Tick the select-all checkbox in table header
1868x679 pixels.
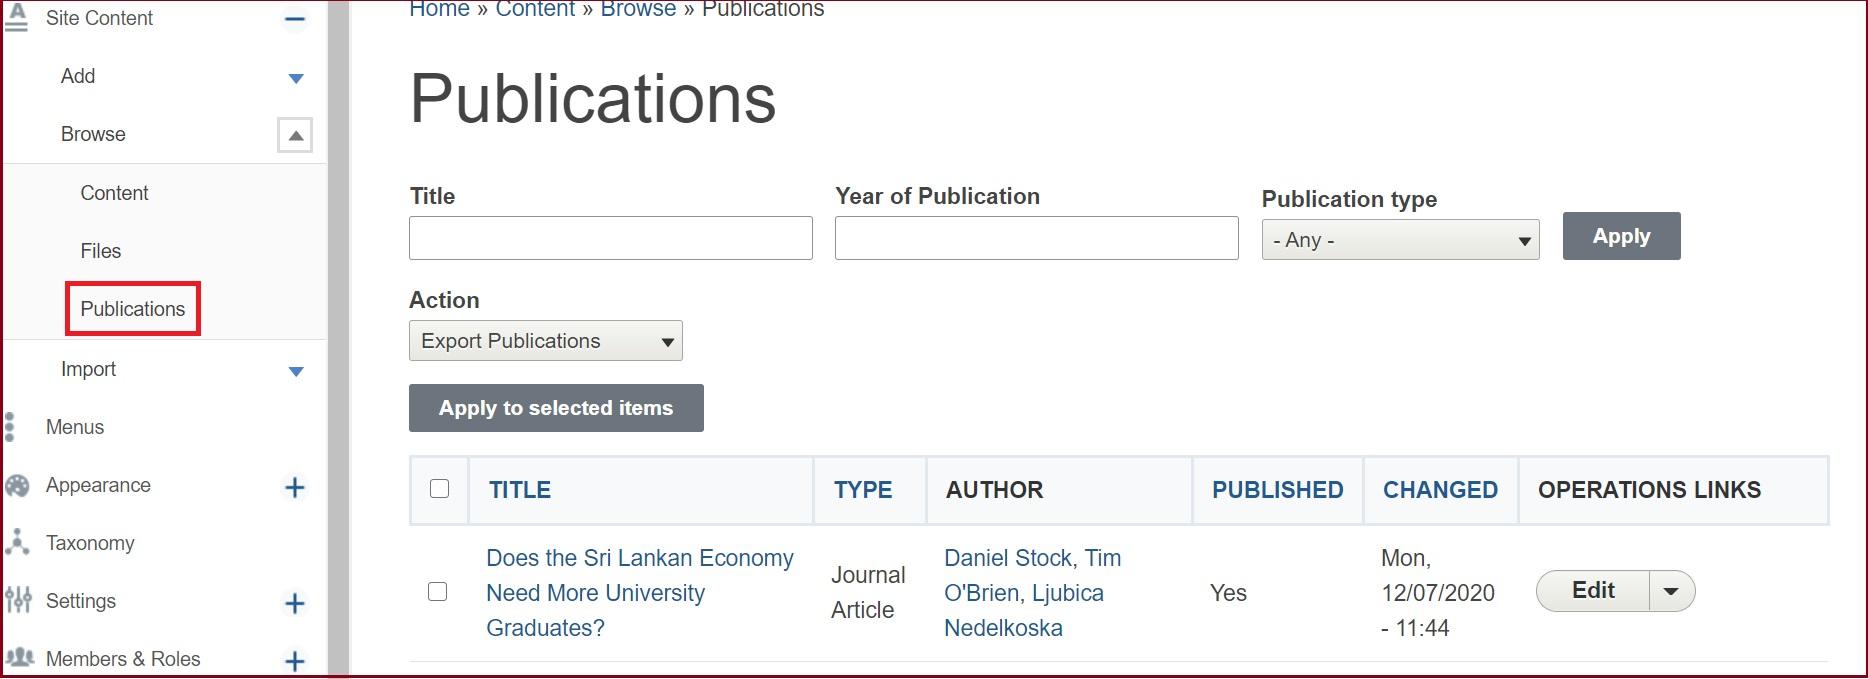tap(439, 489)
